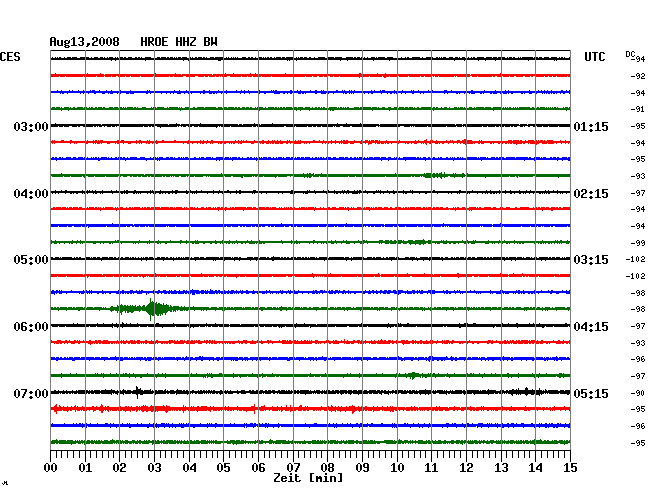Click the red burst at start below 07:00 trace
Image resolution: width=650 pixels, height=494 pixels.
click(56, 409)
